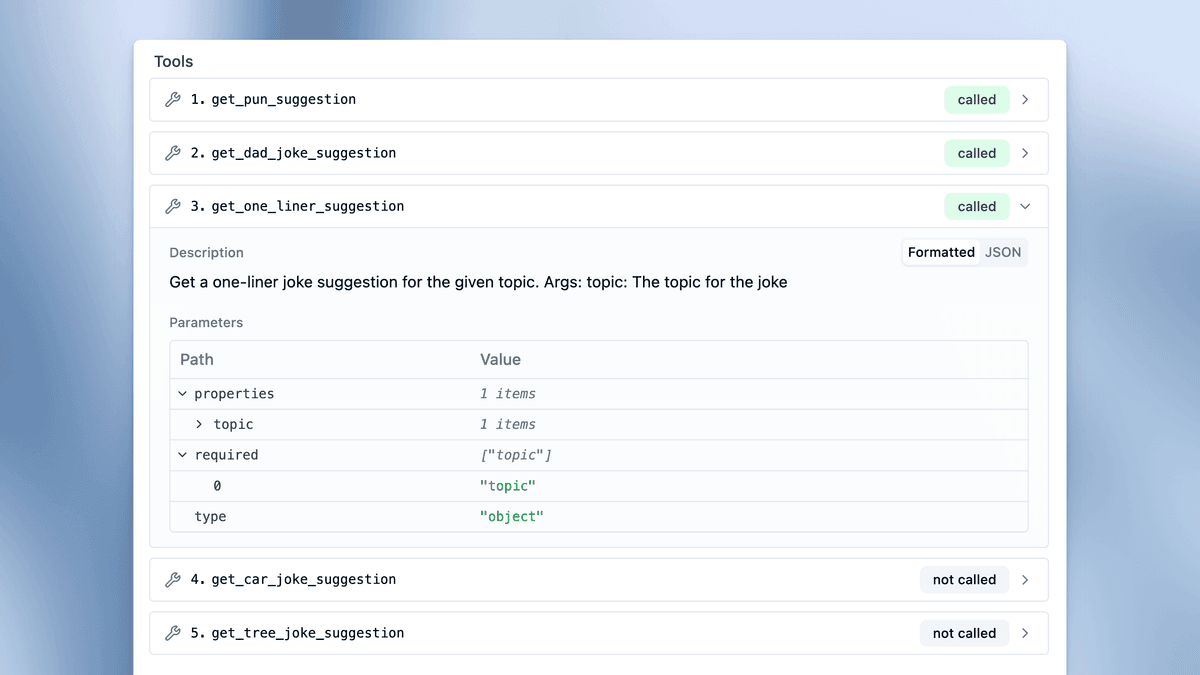Expand the get_pun_suggestion tool chevron
Viewport: 1200px width, 675px height.
1025,100
